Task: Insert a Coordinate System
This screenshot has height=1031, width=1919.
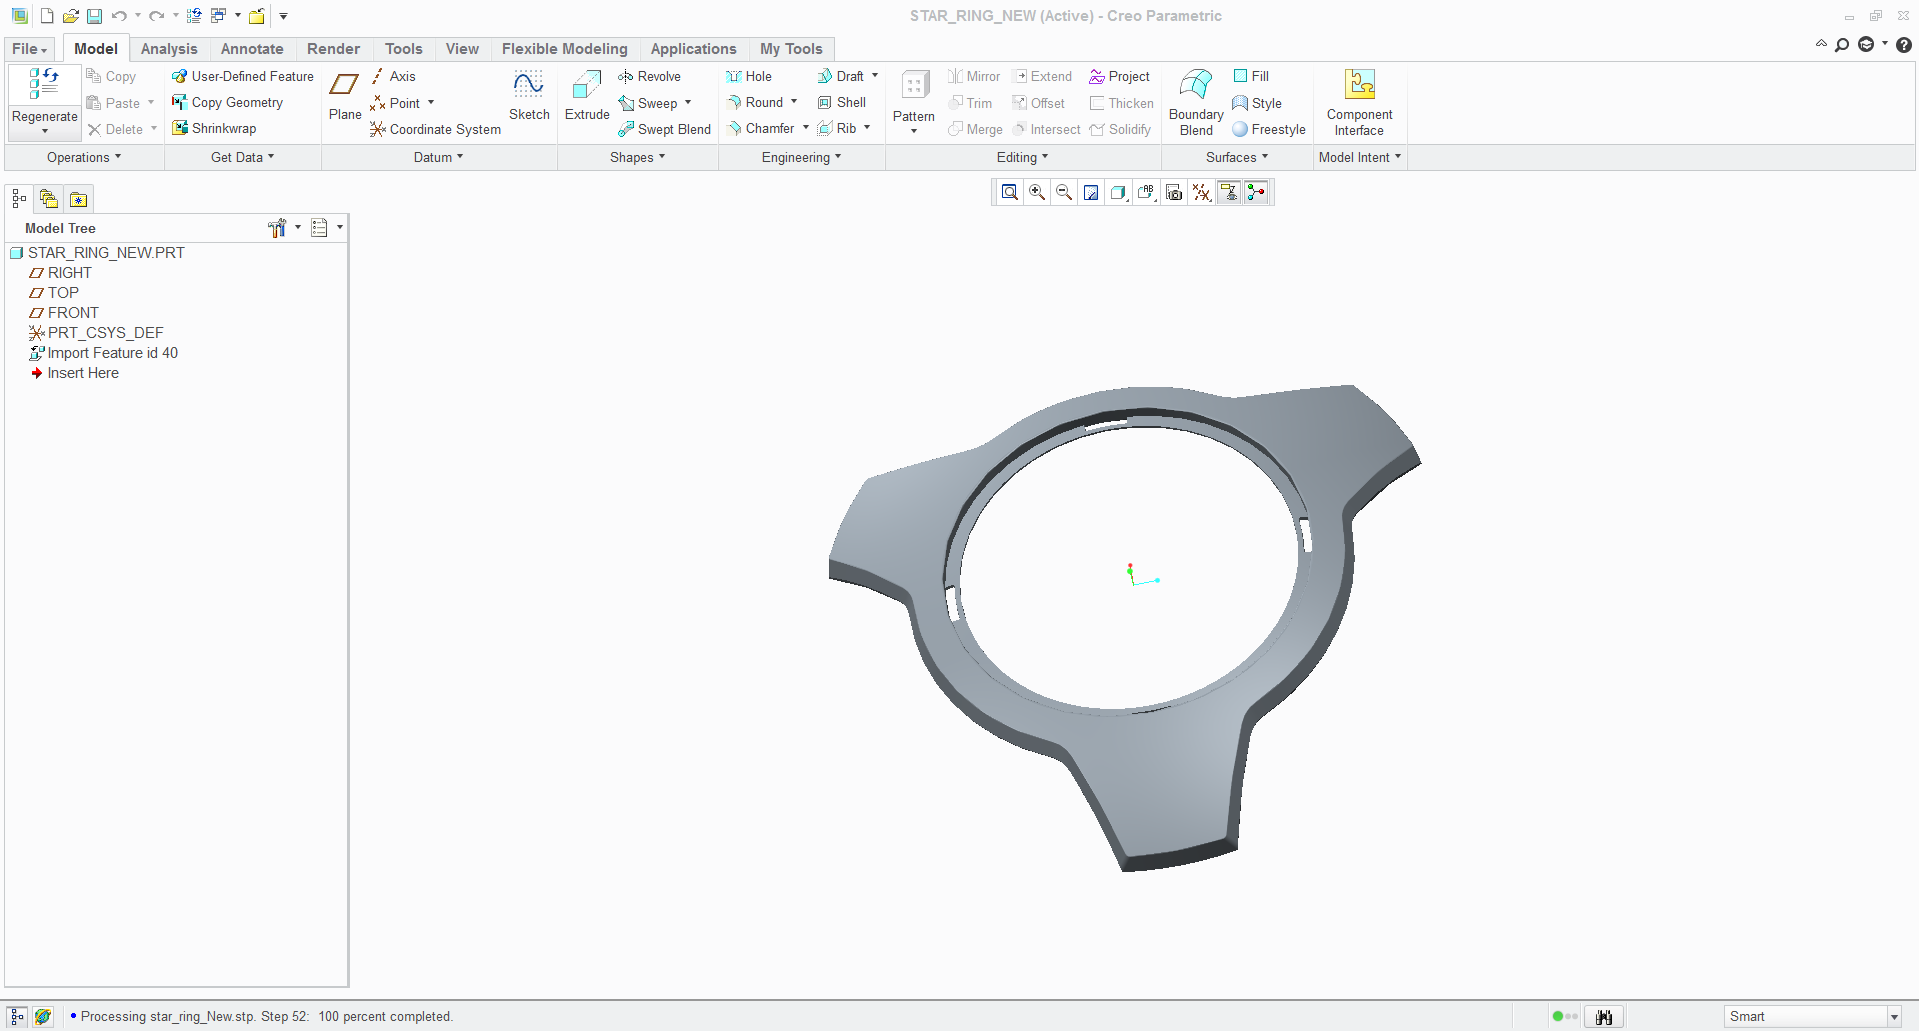Action: tap(435, 129)
